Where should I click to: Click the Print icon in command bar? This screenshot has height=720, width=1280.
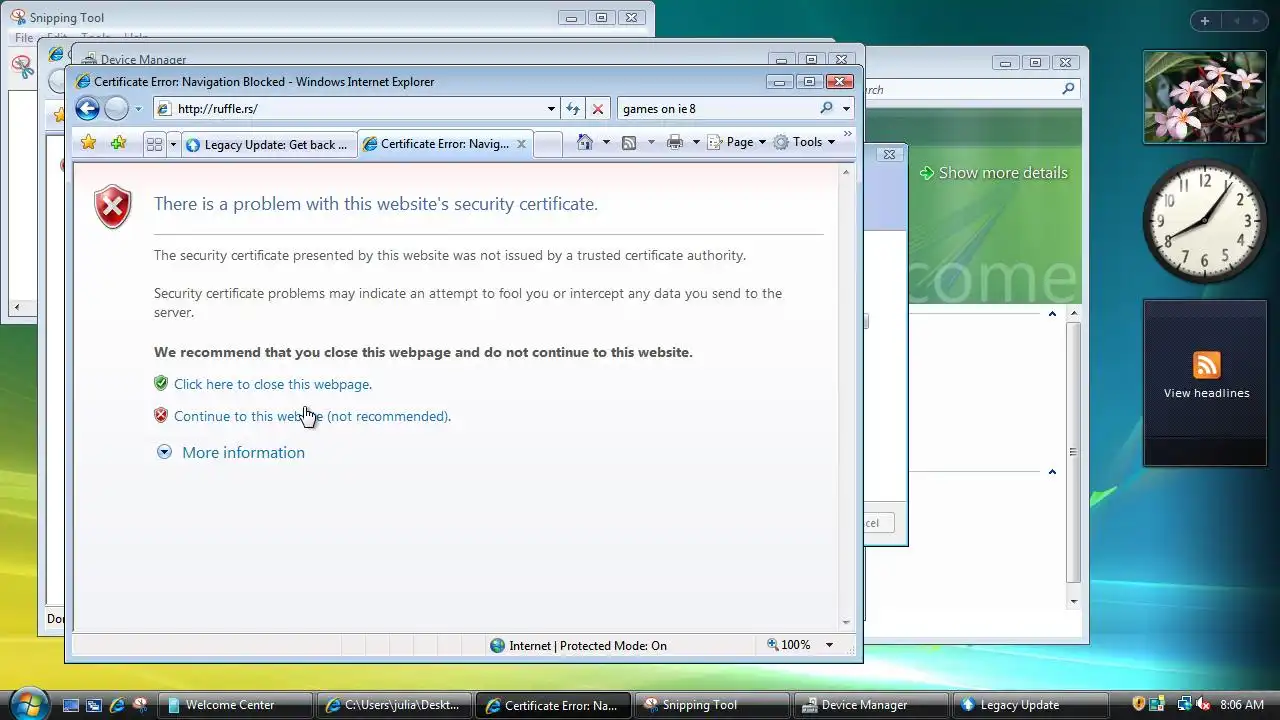click(x=675, y=142)
